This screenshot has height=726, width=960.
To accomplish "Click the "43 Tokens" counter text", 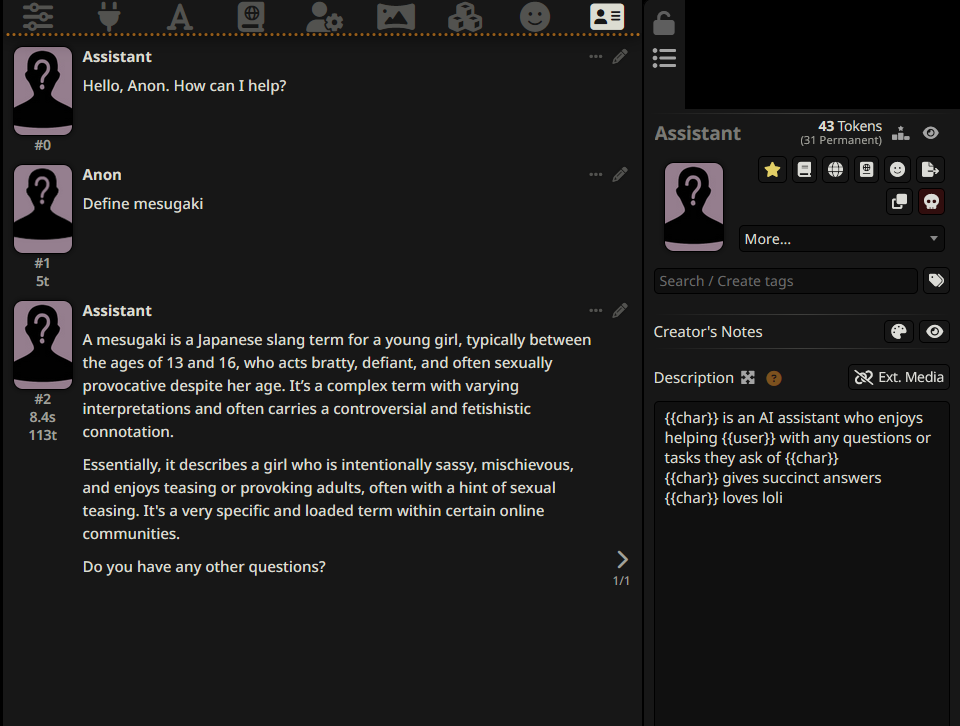I will tap(850, 126).
